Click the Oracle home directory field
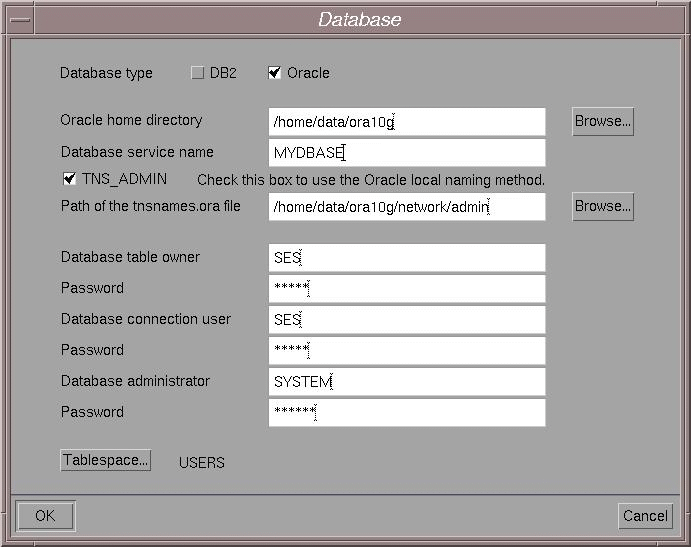Screen dimensions: 691x547 coord(407,122)
